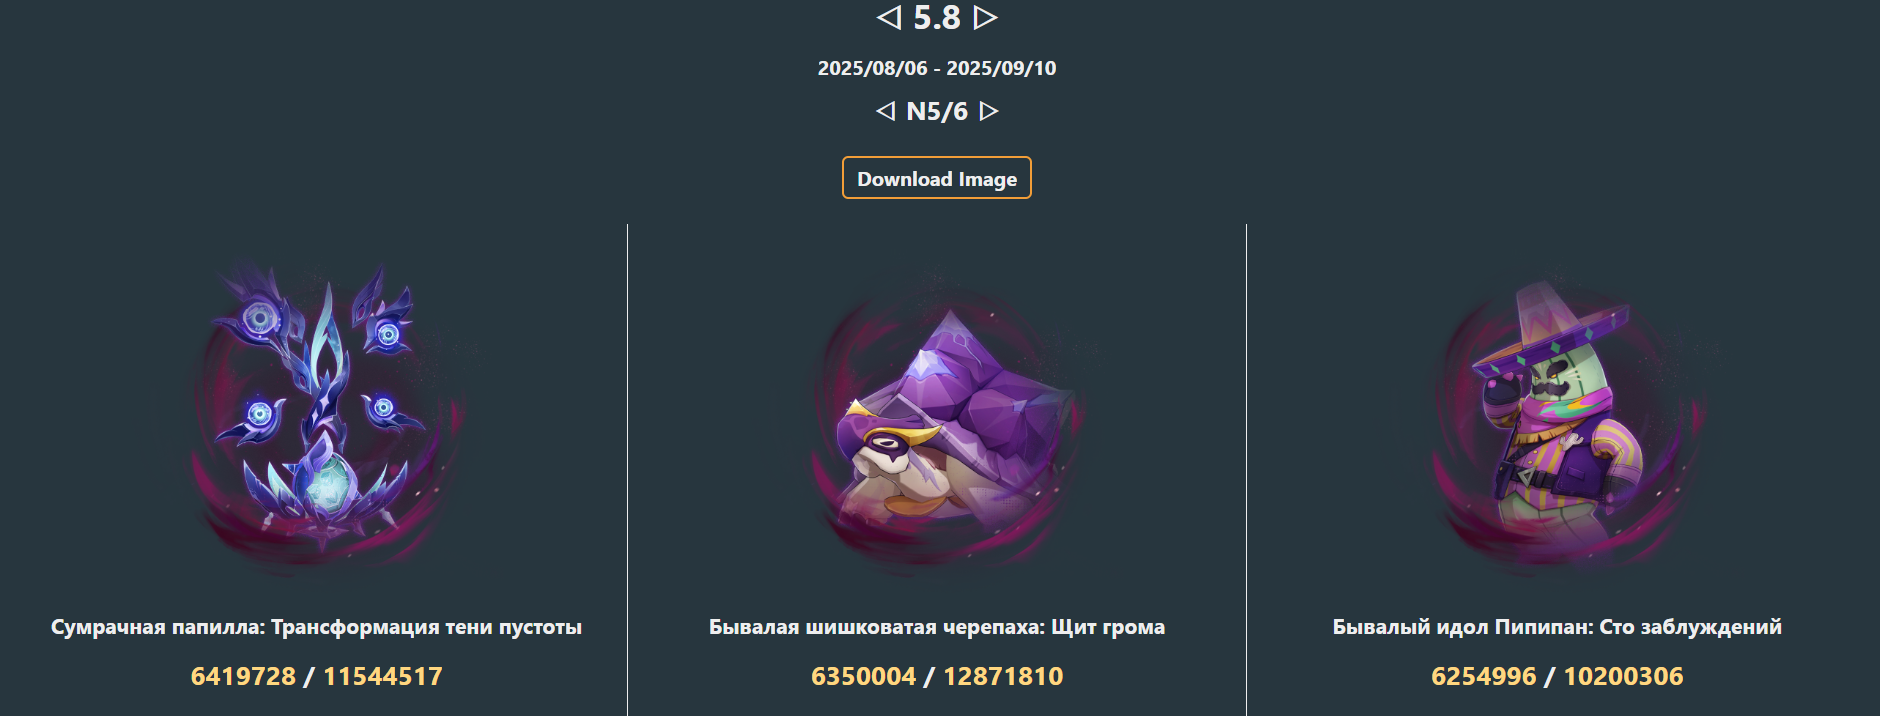Click the 11544517 score value
The height and width of the screenshot is (716, 1883).
[383, 676]
